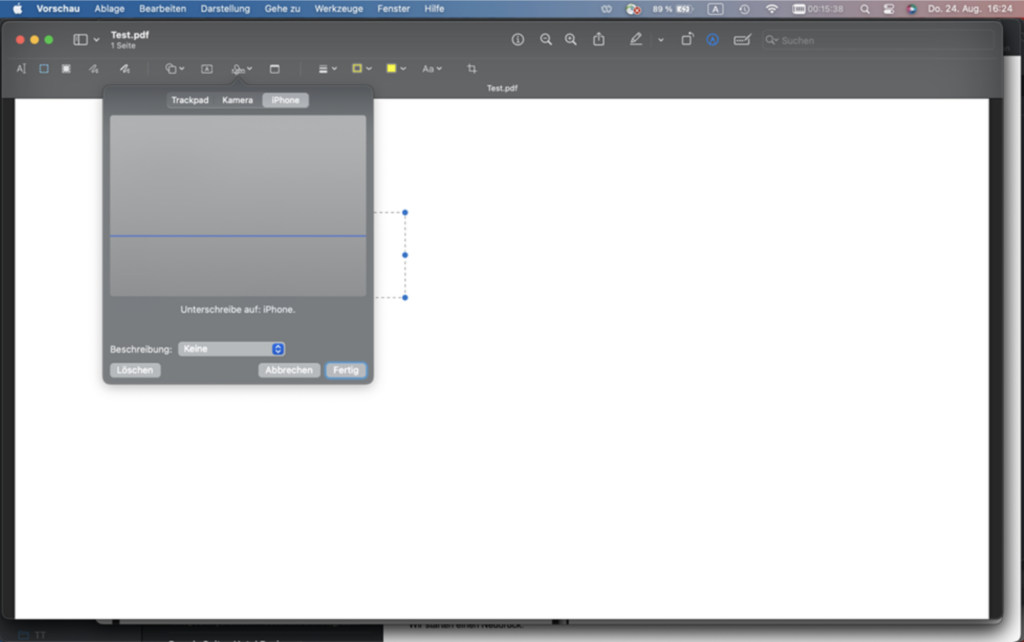This screenshot has height=642, width=1024.
Task: Toggle the Markup toolbar button
Action: pos(712,40)
